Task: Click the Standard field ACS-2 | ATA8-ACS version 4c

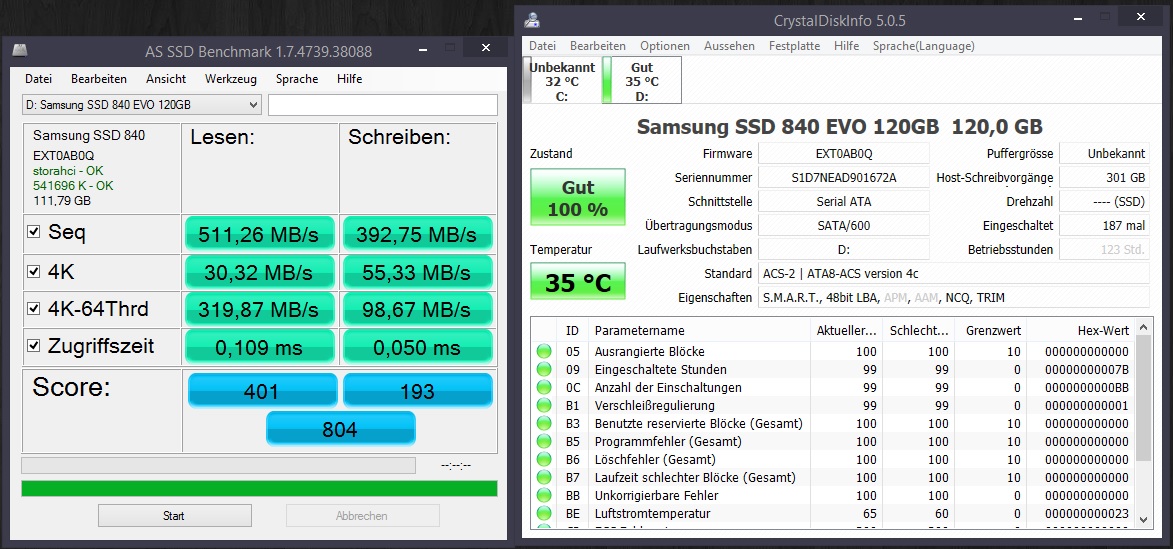Action: coord(954,273)
